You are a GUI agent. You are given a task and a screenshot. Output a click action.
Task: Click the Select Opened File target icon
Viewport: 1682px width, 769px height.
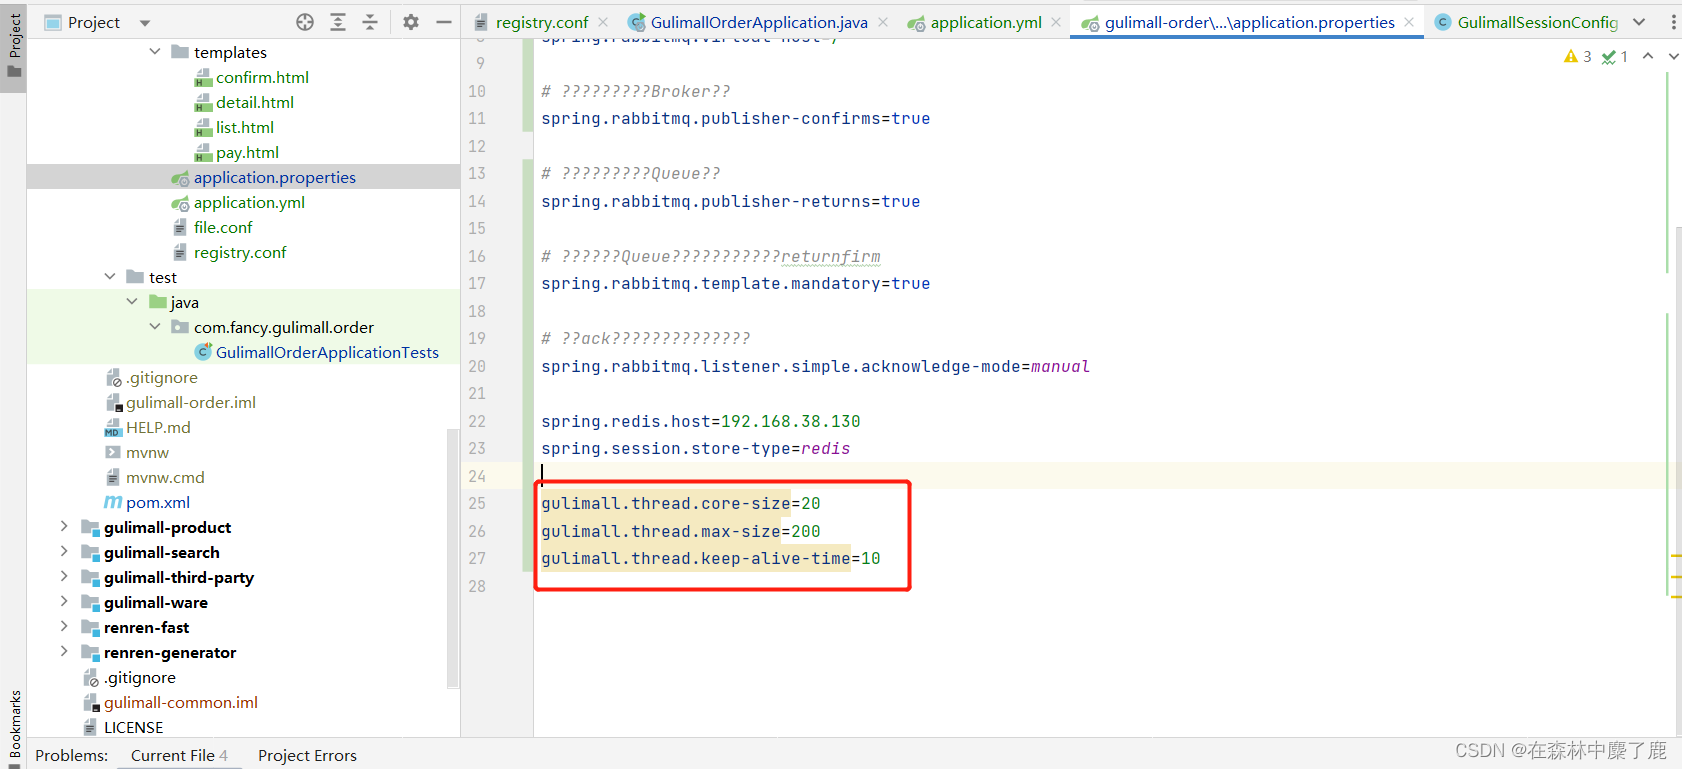coord(305,22)
